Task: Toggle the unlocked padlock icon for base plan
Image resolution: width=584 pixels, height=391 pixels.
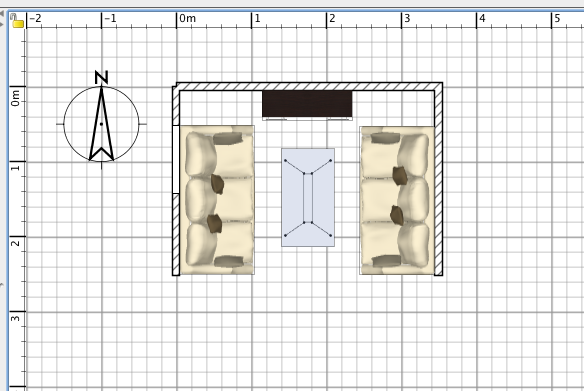Action: 17,21
